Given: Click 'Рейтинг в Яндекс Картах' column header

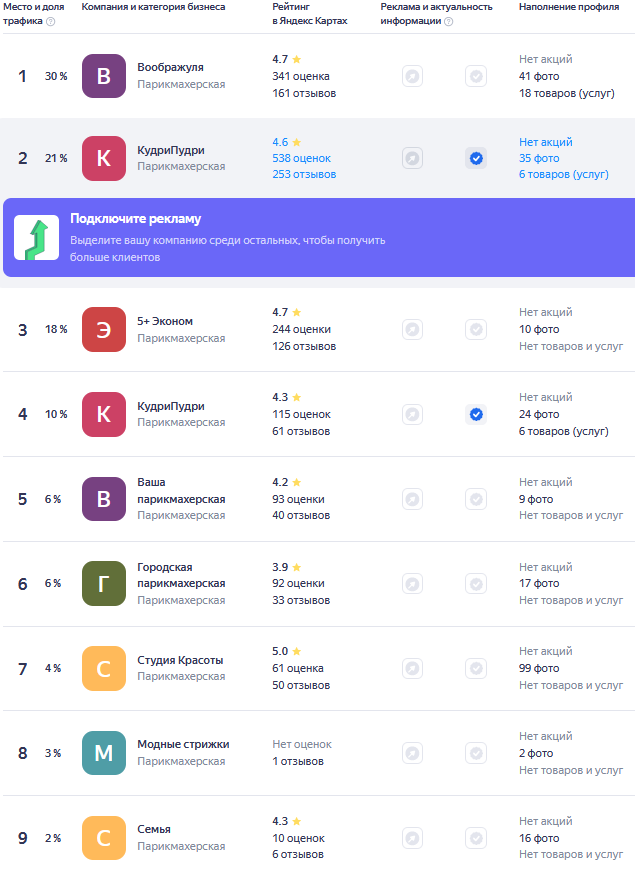Looking at the screenshot, I should [310, 14].
